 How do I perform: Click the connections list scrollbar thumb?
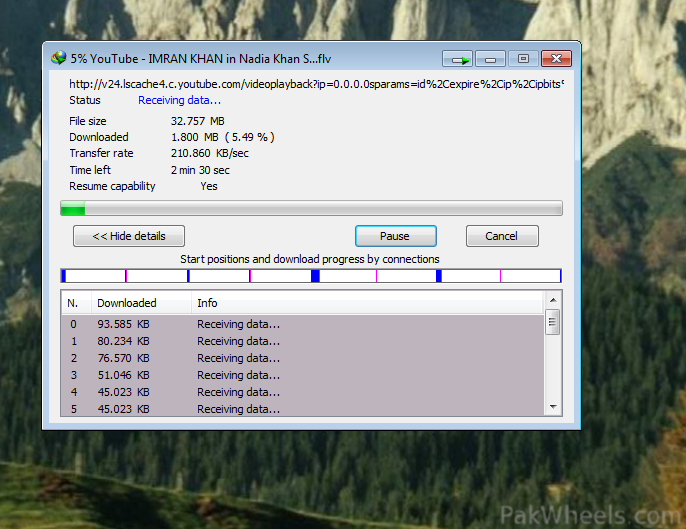(x=552, y=322)
